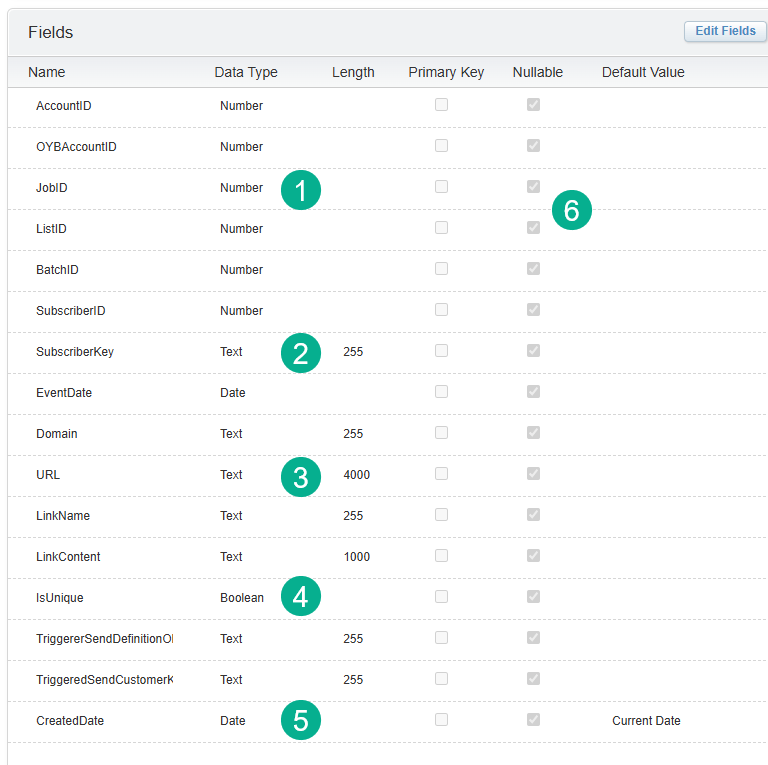Screen dimensions: 768x765
Task: Click the green number 3 marker
Action: point(300,476)
